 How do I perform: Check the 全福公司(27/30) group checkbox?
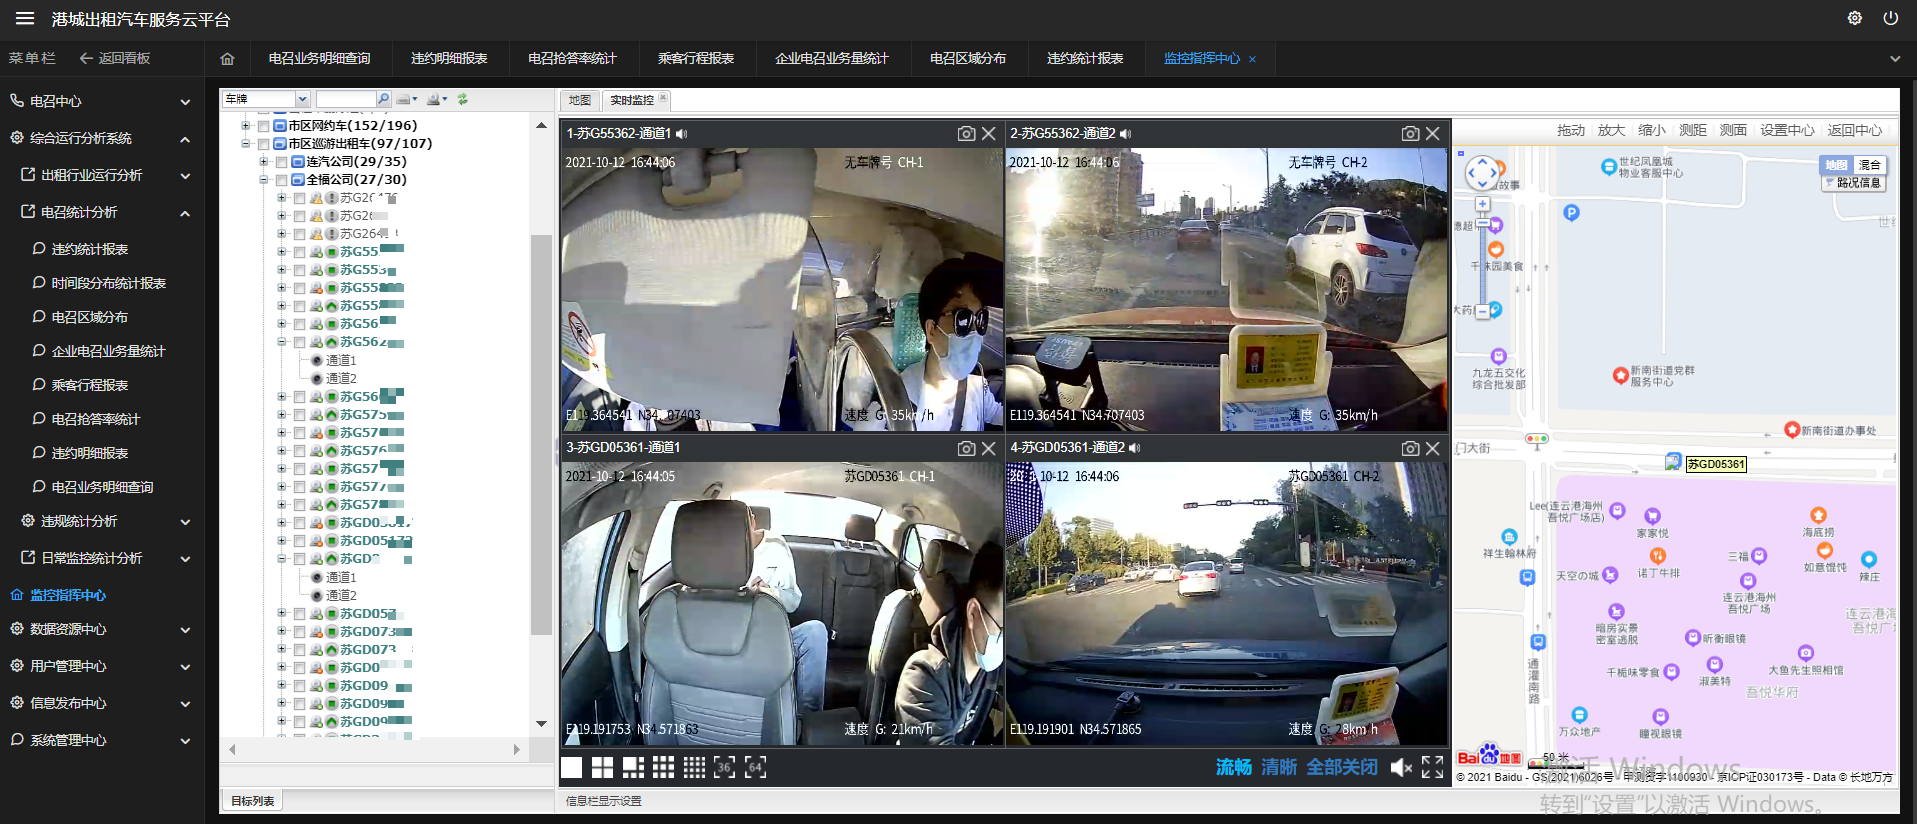pos(282,180)
